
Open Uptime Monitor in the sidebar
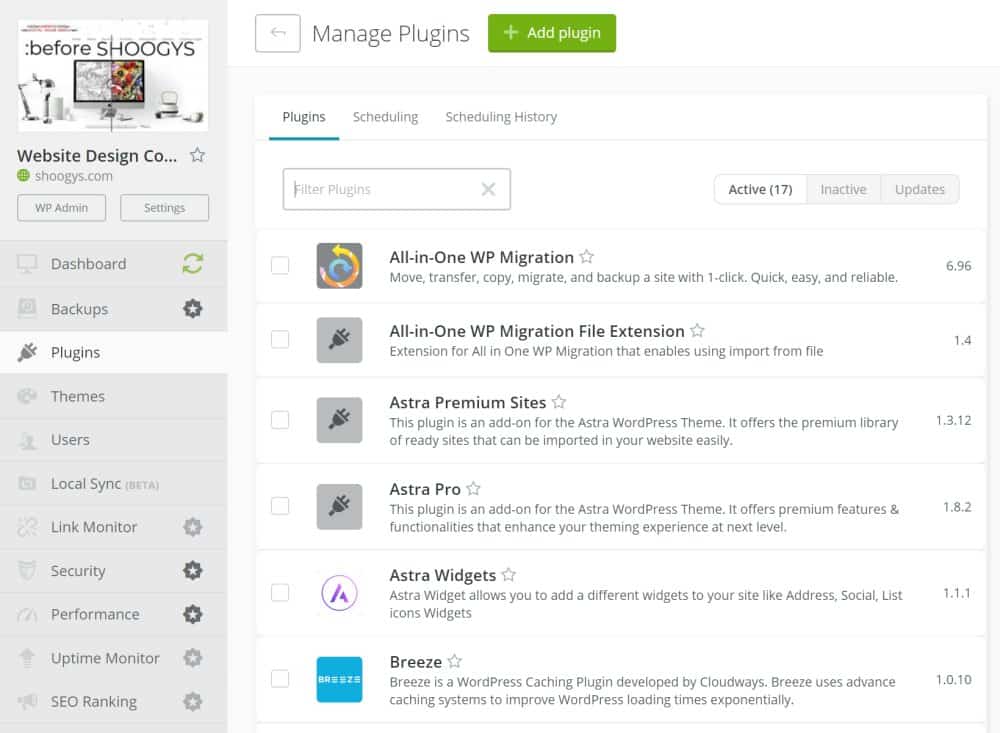click(x=114, y=658)
